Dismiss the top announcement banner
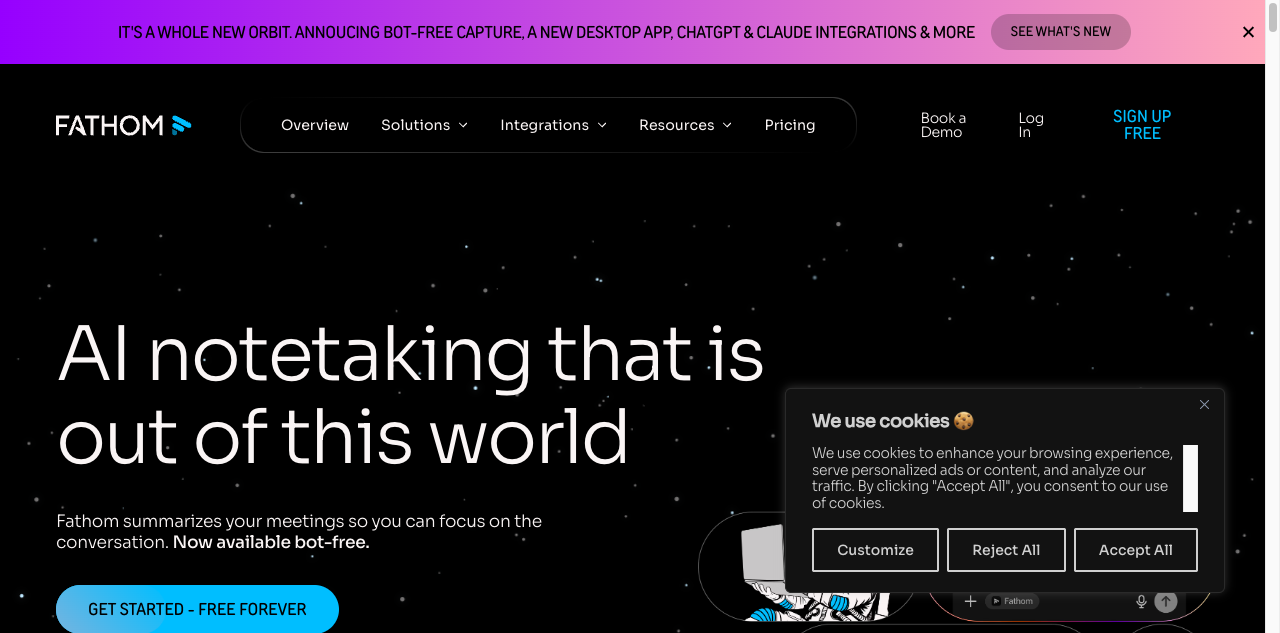This screenshot has height=633, width=1280. (1248, 32)
